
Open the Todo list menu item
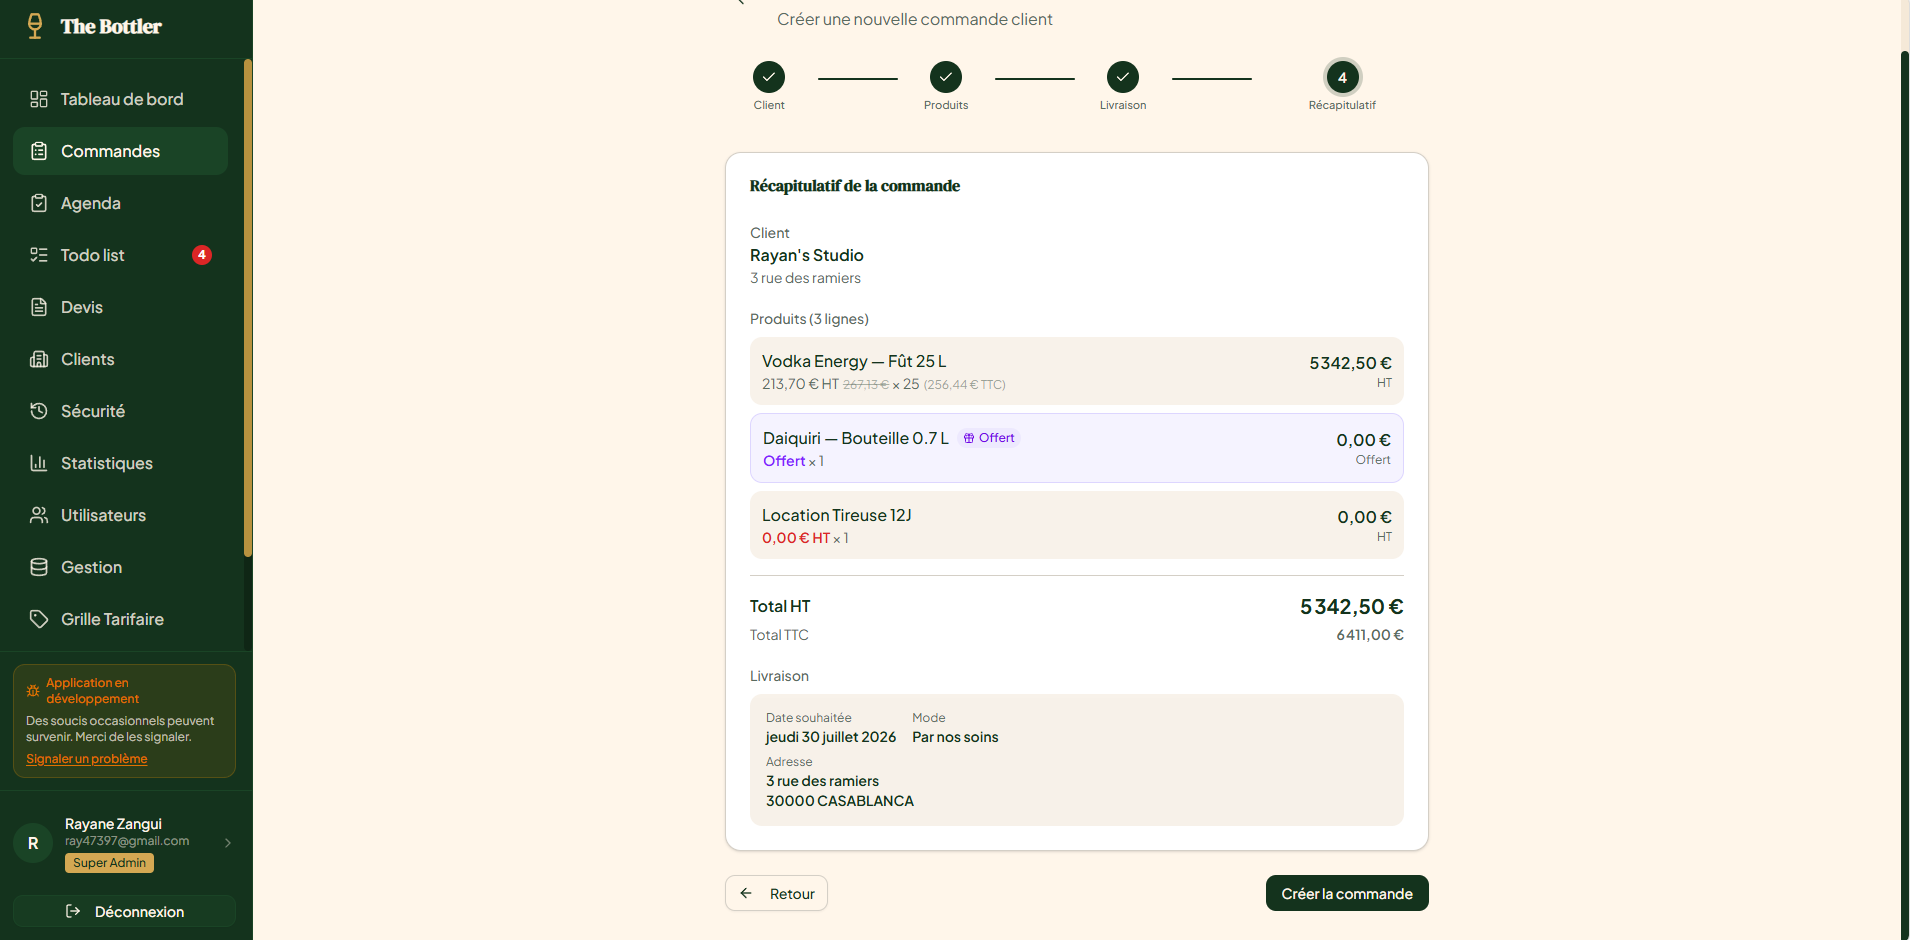coord(120,255)
